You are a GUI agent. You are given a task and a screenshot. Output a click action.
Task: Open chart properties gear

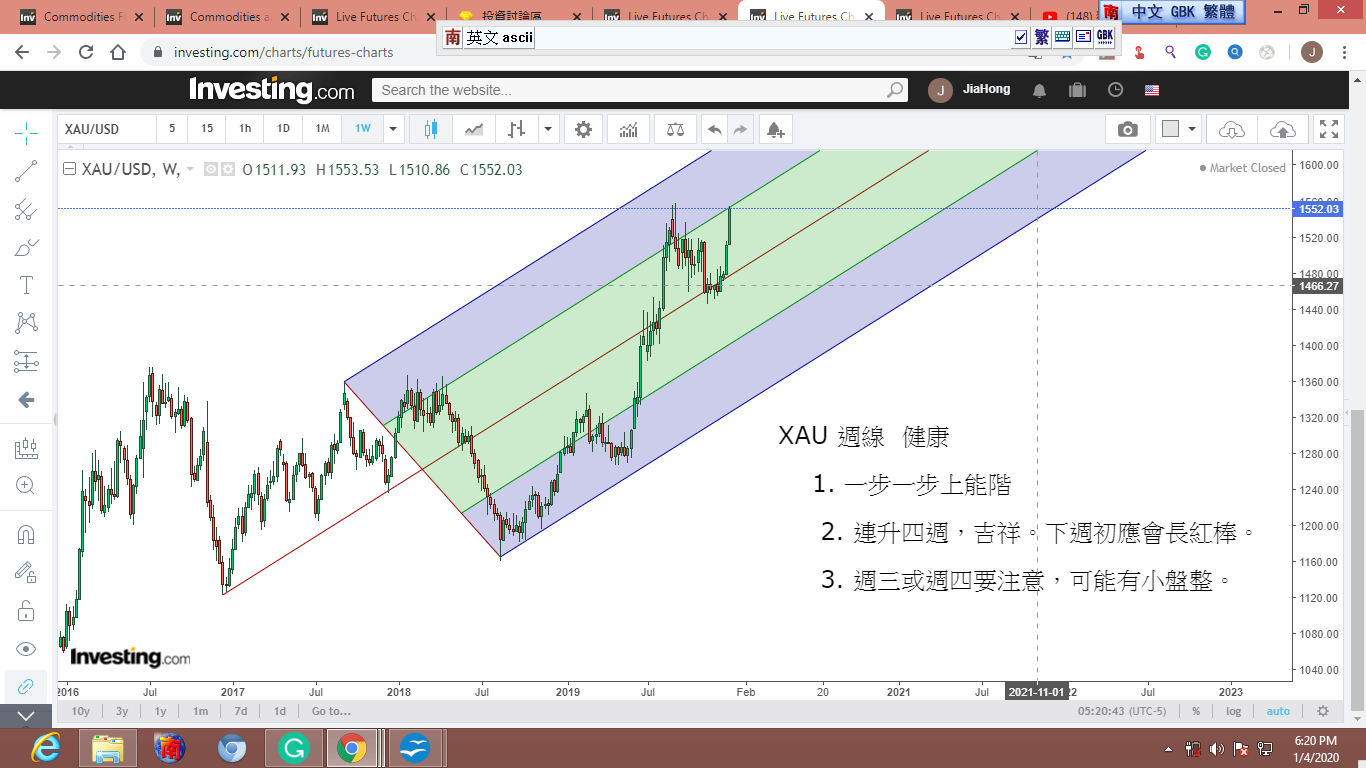point(584,129)
